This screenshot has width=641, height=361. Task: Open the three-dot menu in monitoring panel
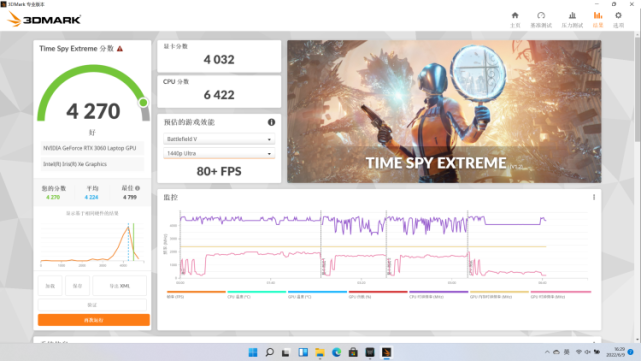pos(594,197)
